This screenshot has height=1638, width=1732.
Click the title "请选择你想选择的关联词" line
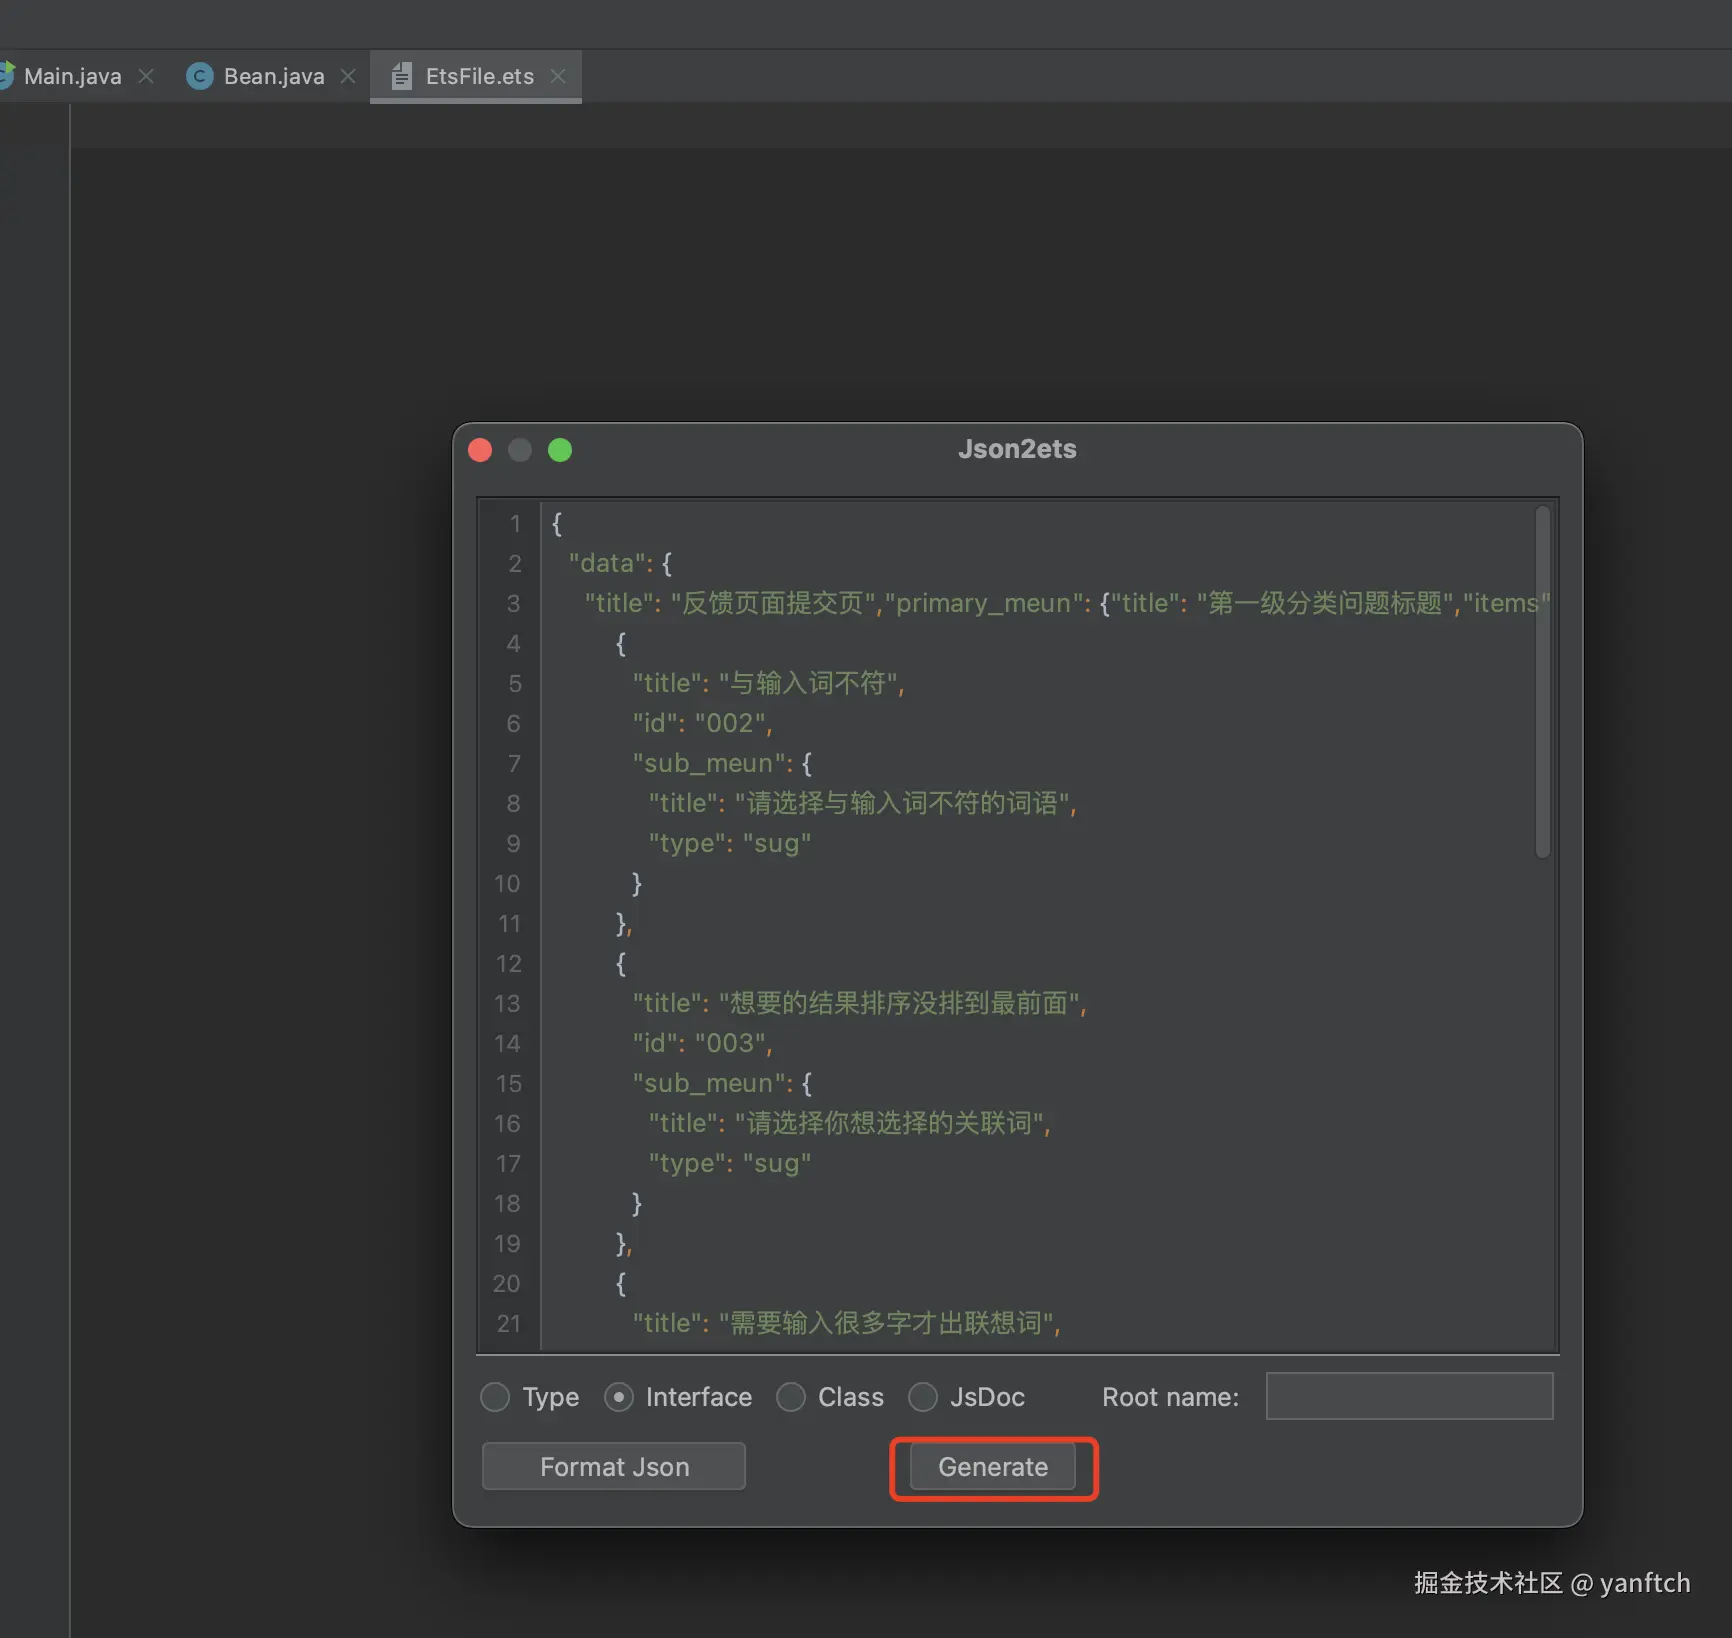pyautogui.click(x=849, y=1123)
